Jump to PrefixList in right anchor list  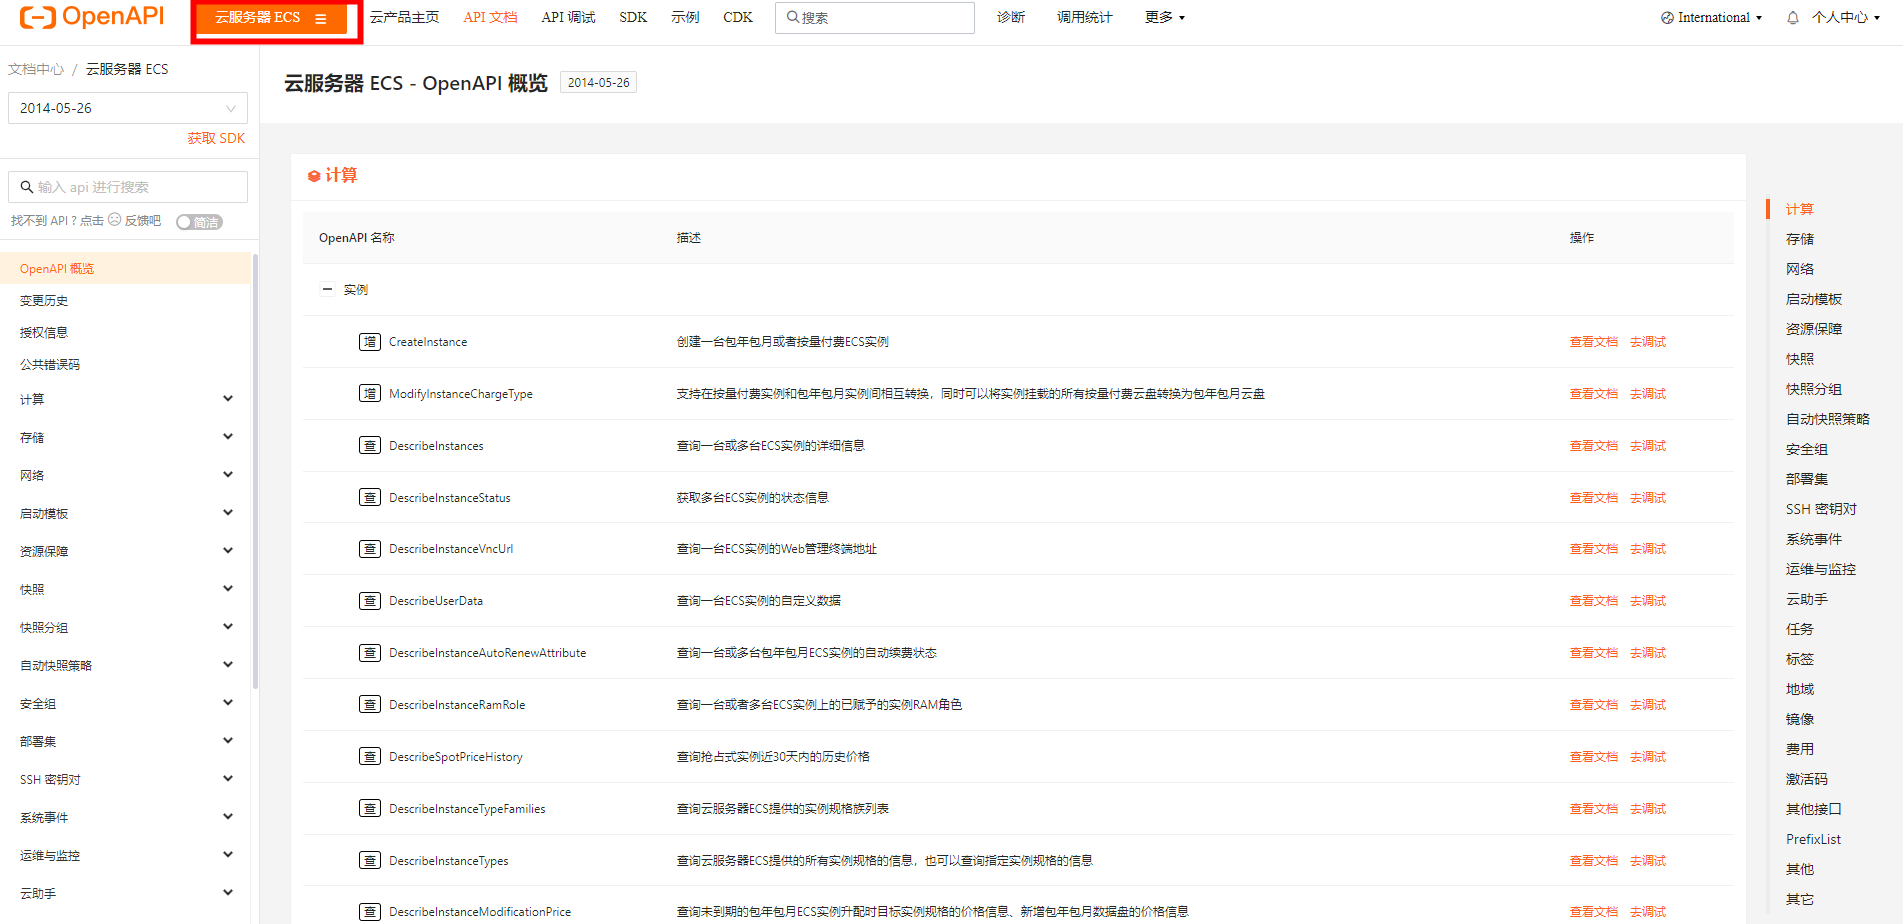[x=1813, y=839]
